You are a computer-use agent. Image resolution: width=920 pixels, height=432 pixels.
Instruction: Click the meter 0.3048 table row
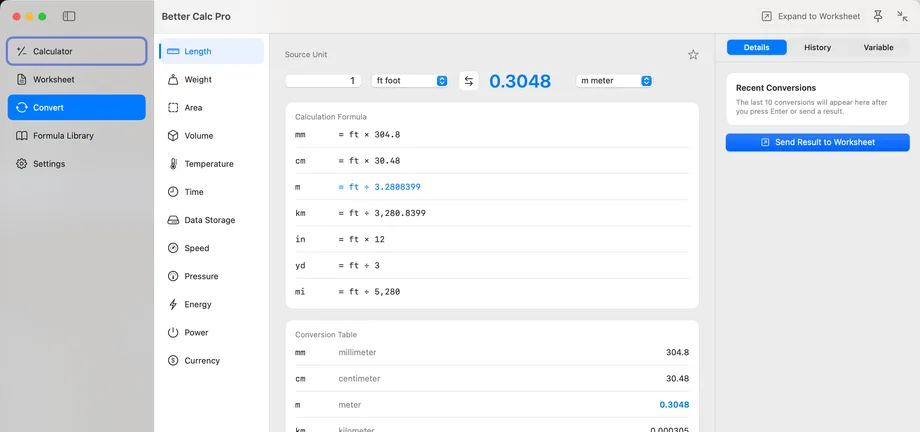click(492, 405)
